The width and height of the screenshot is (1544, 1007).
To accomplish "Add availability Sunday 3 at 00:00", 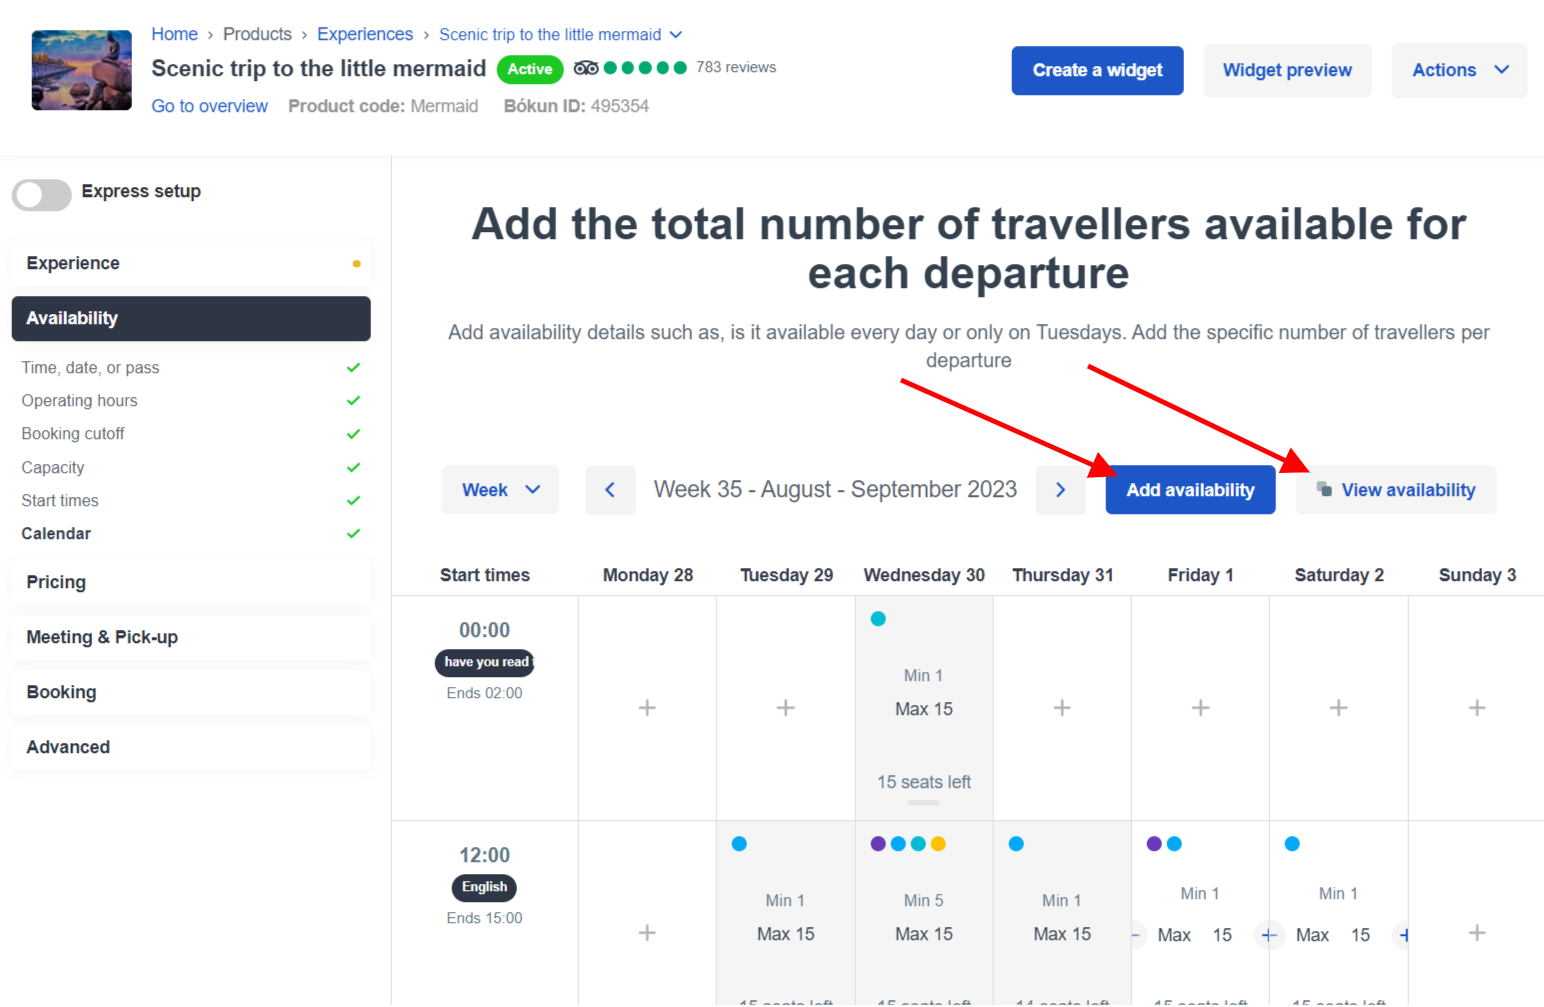I will pyautogui.click(x=1477, y=708).
